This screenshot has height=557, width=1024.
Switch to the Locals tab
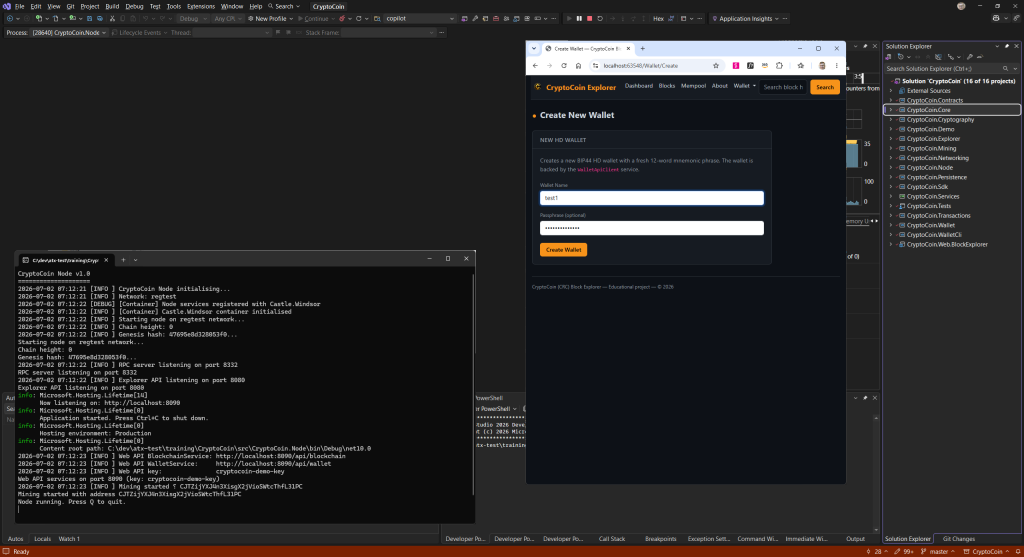pyautogui.click(x=42, y=539)
